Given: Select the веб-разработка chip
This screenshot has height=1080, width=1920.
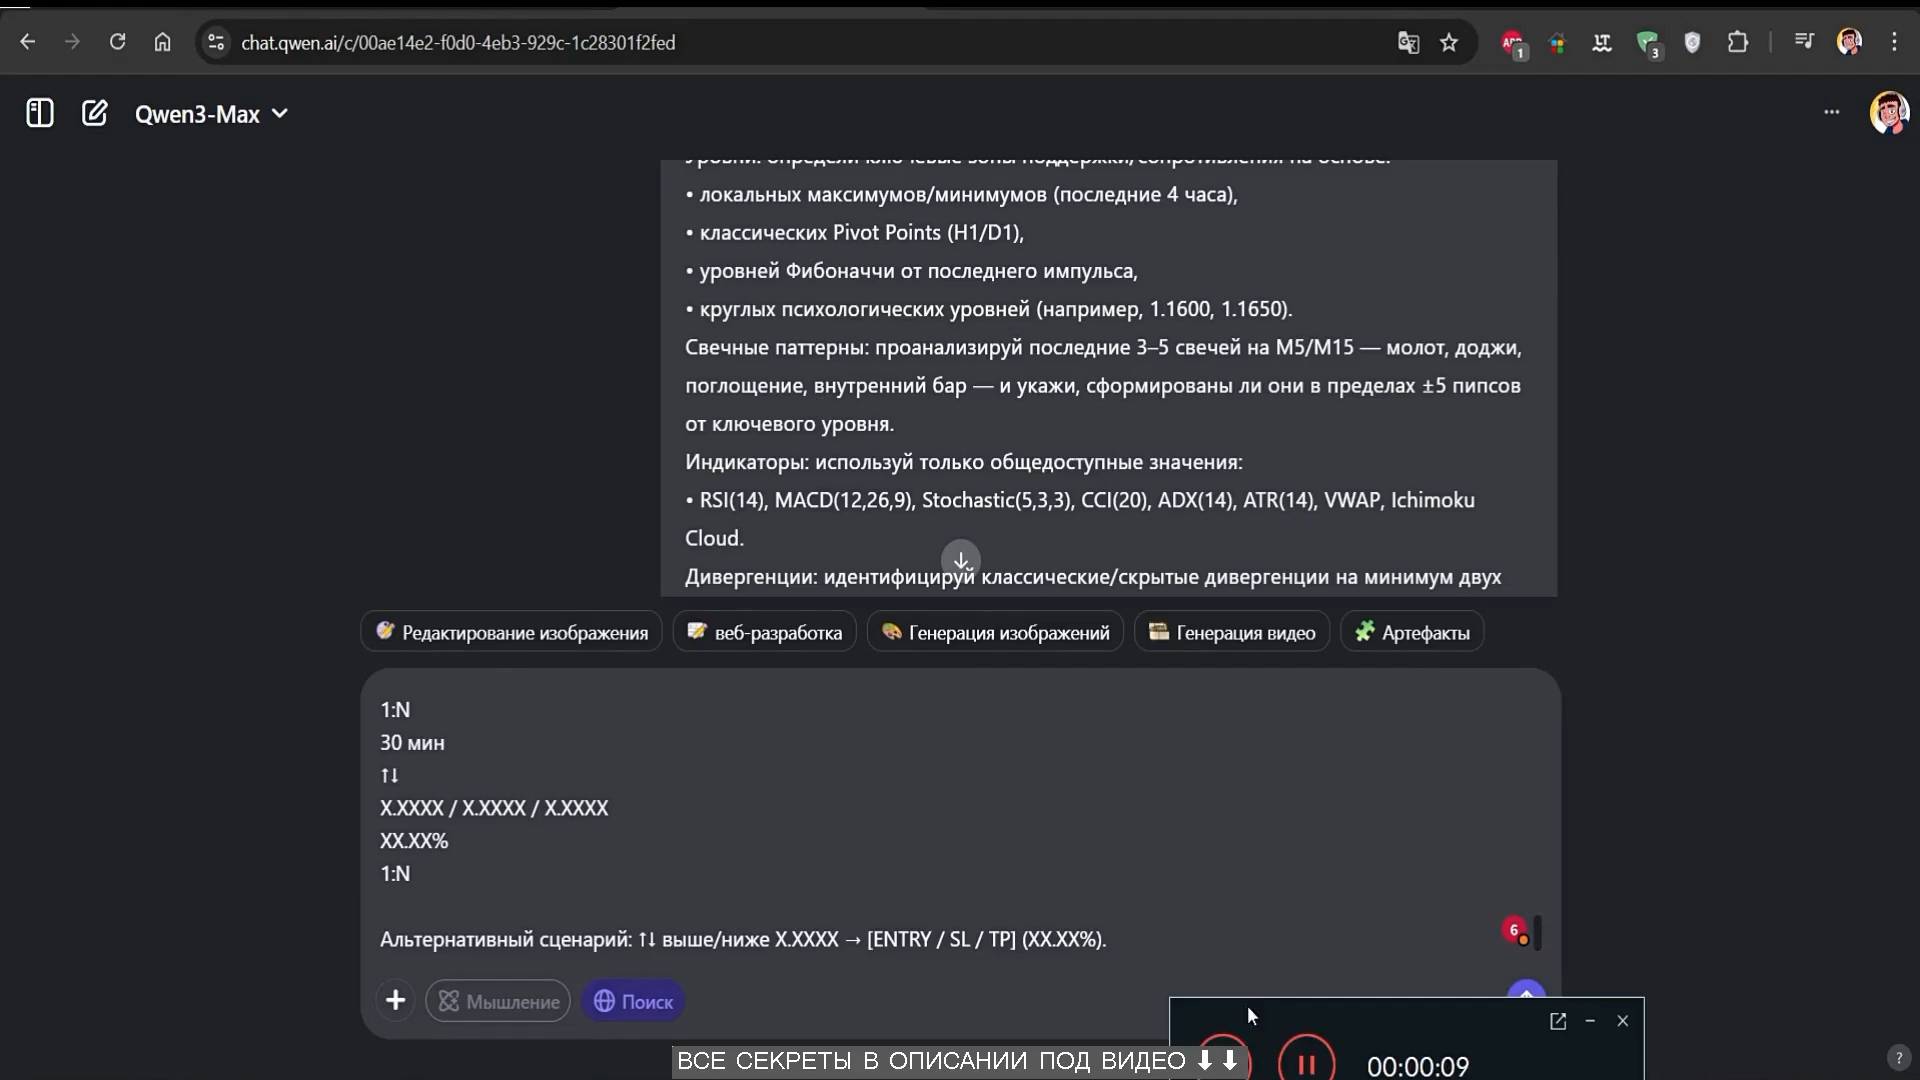Looking at the screenshot, I should (x=765, y=632).
